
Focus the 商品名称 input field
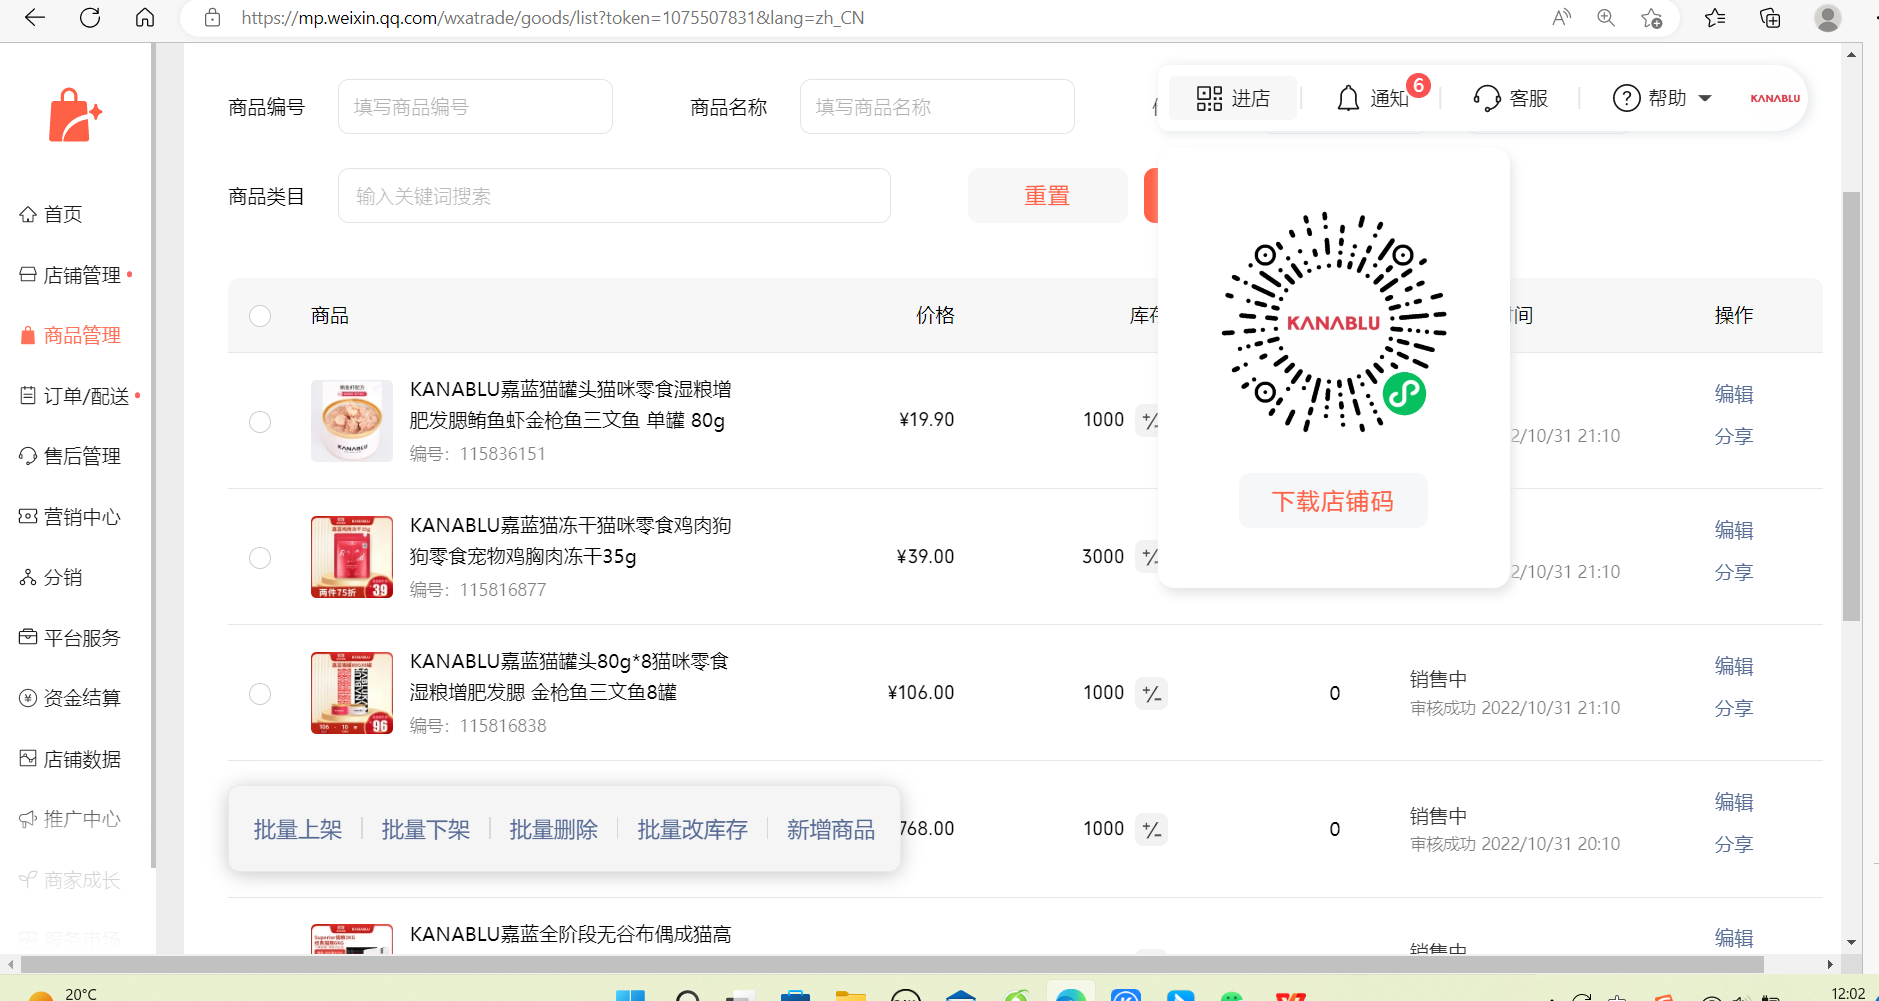(x=937, y=107)
